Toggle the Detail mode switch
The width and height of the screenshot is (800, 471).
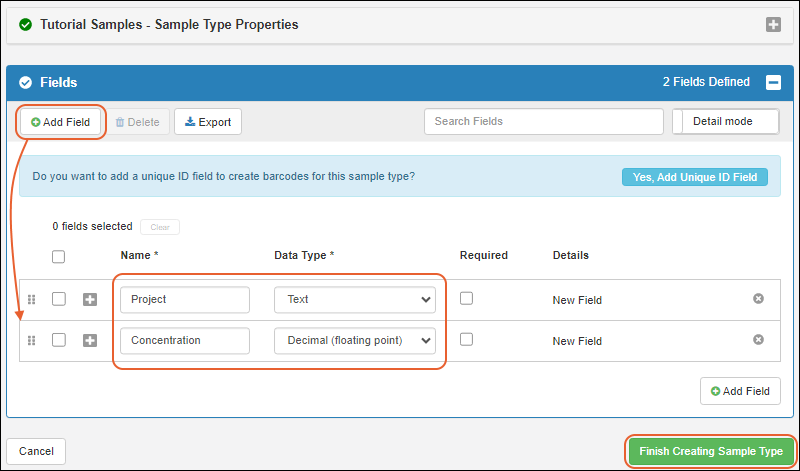(x=726, y=121)
